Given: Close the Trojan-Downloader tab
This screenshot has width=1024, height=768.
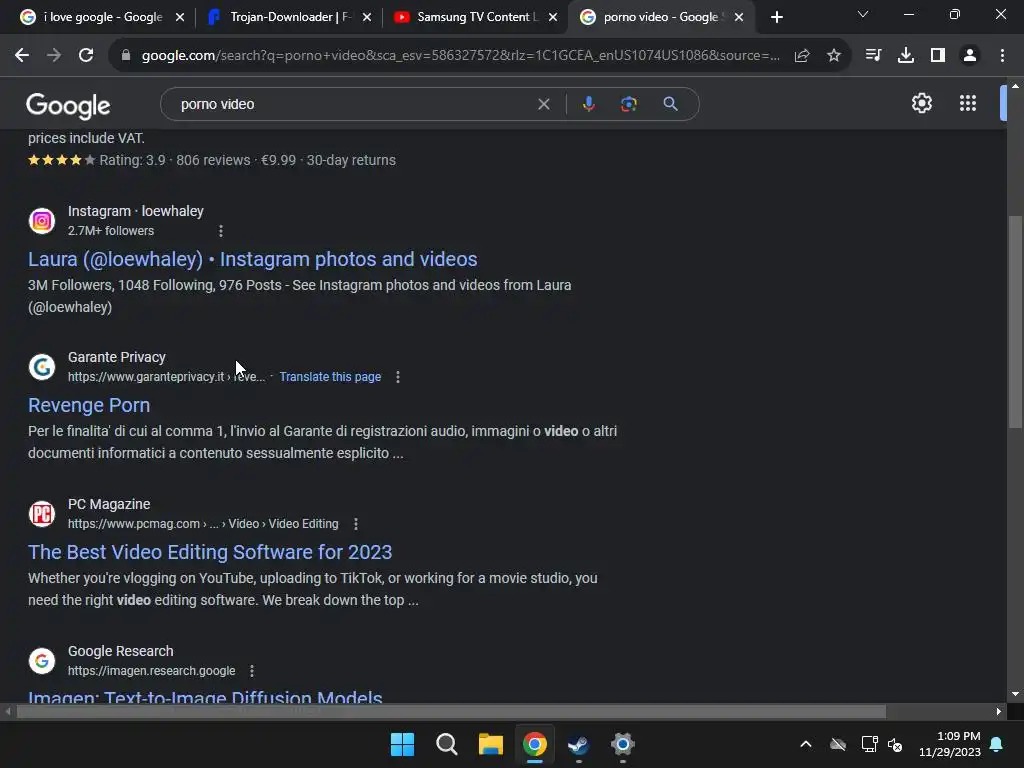Looking at the screenshot, I should pyautogui.click(x=367, y=18).
